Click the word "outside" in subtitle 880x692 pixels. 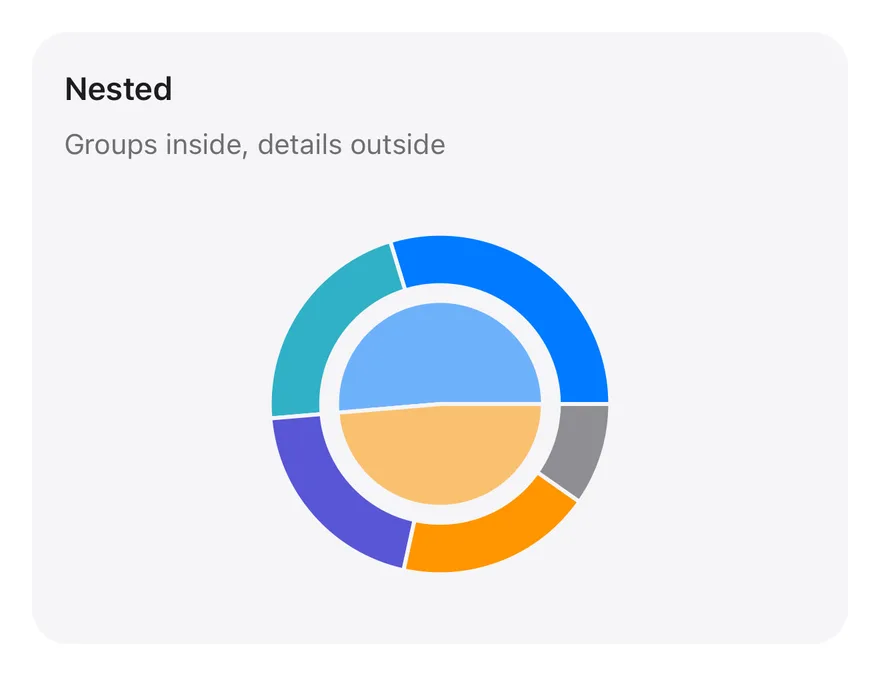pyautogui.click(x=398, y=145)
